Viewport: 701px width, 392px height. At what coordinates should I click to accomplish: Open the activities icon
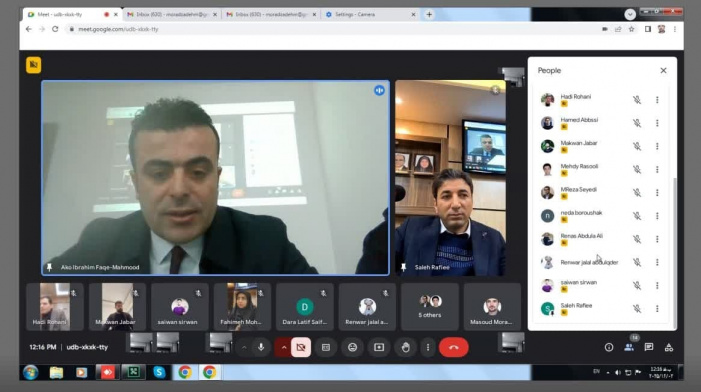click(x=669, y=347)
